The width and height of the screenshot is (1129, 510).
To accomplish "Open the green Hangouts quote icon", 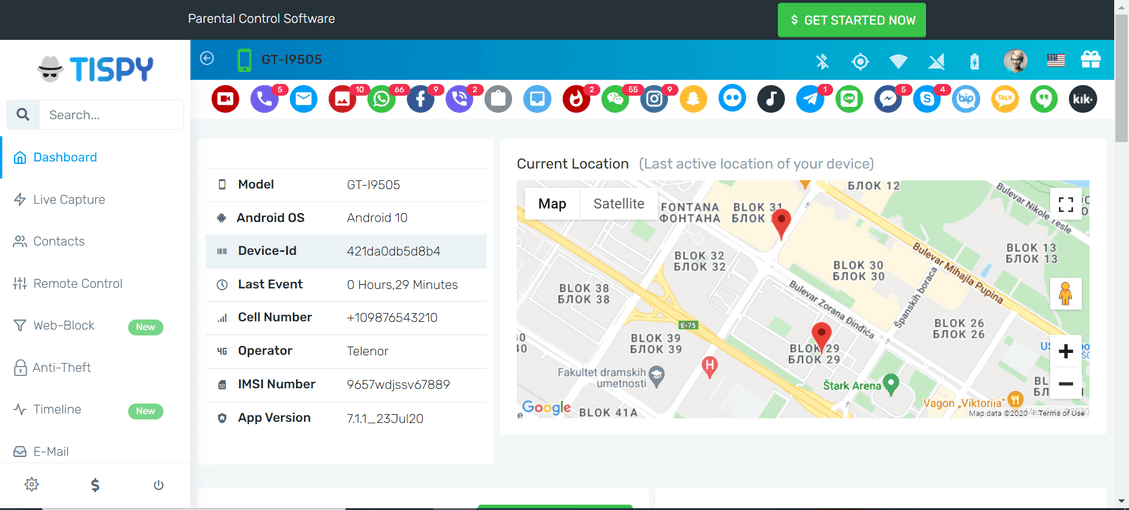I will [x=1043, y=99].
